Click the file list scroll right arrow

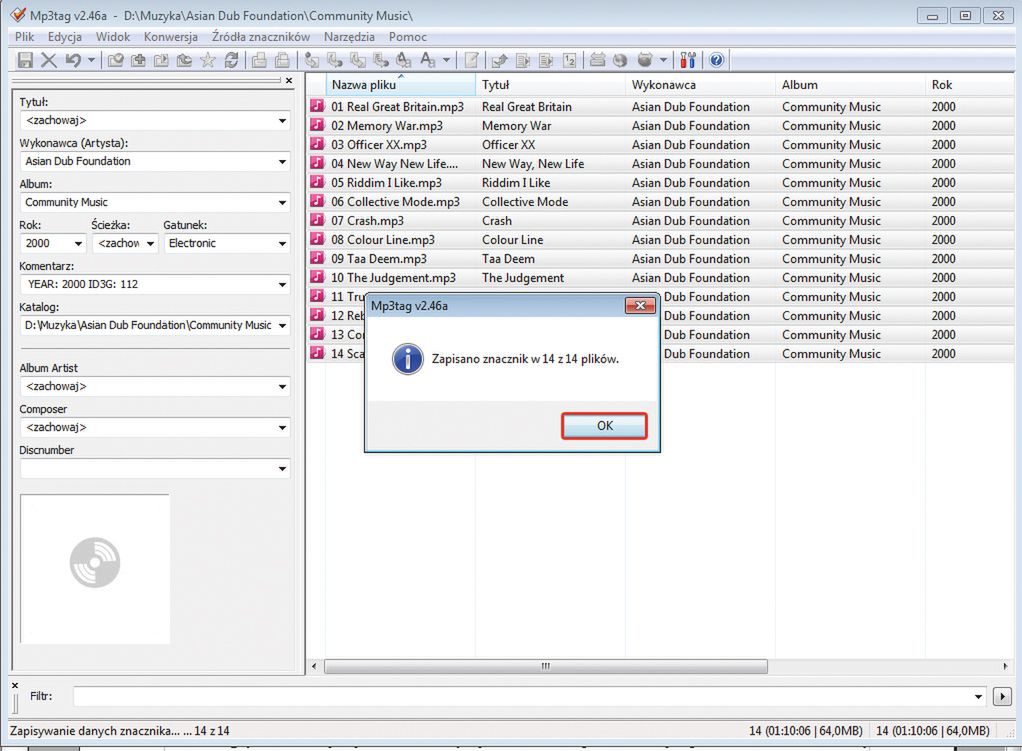1005,666
